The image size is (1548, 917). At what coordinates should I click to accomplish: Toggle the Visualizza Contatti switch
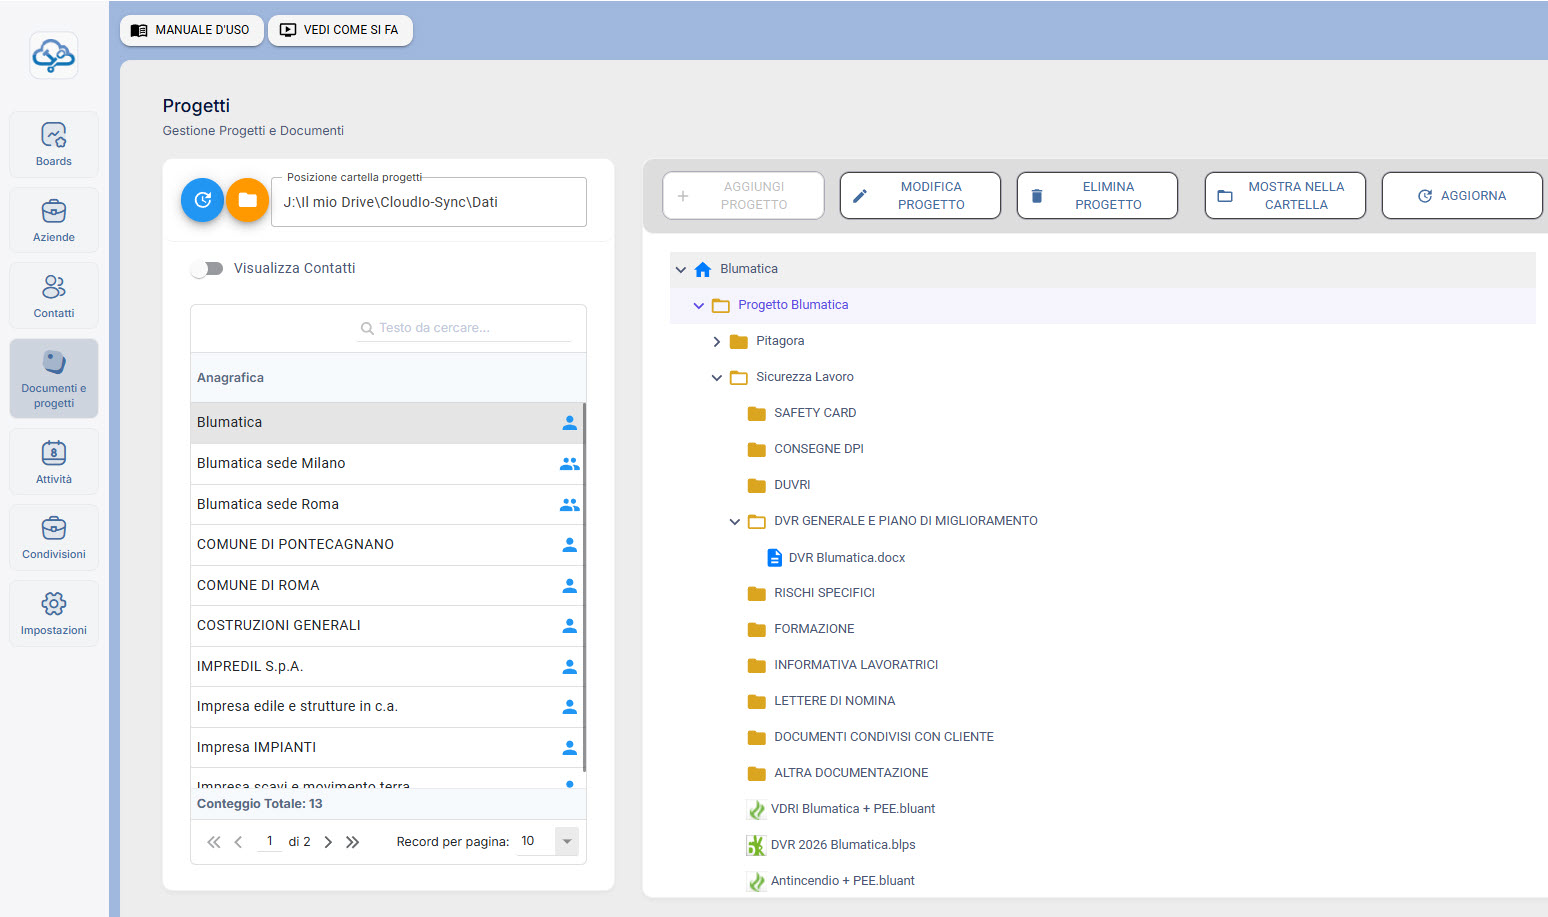(x=207, y=268)
